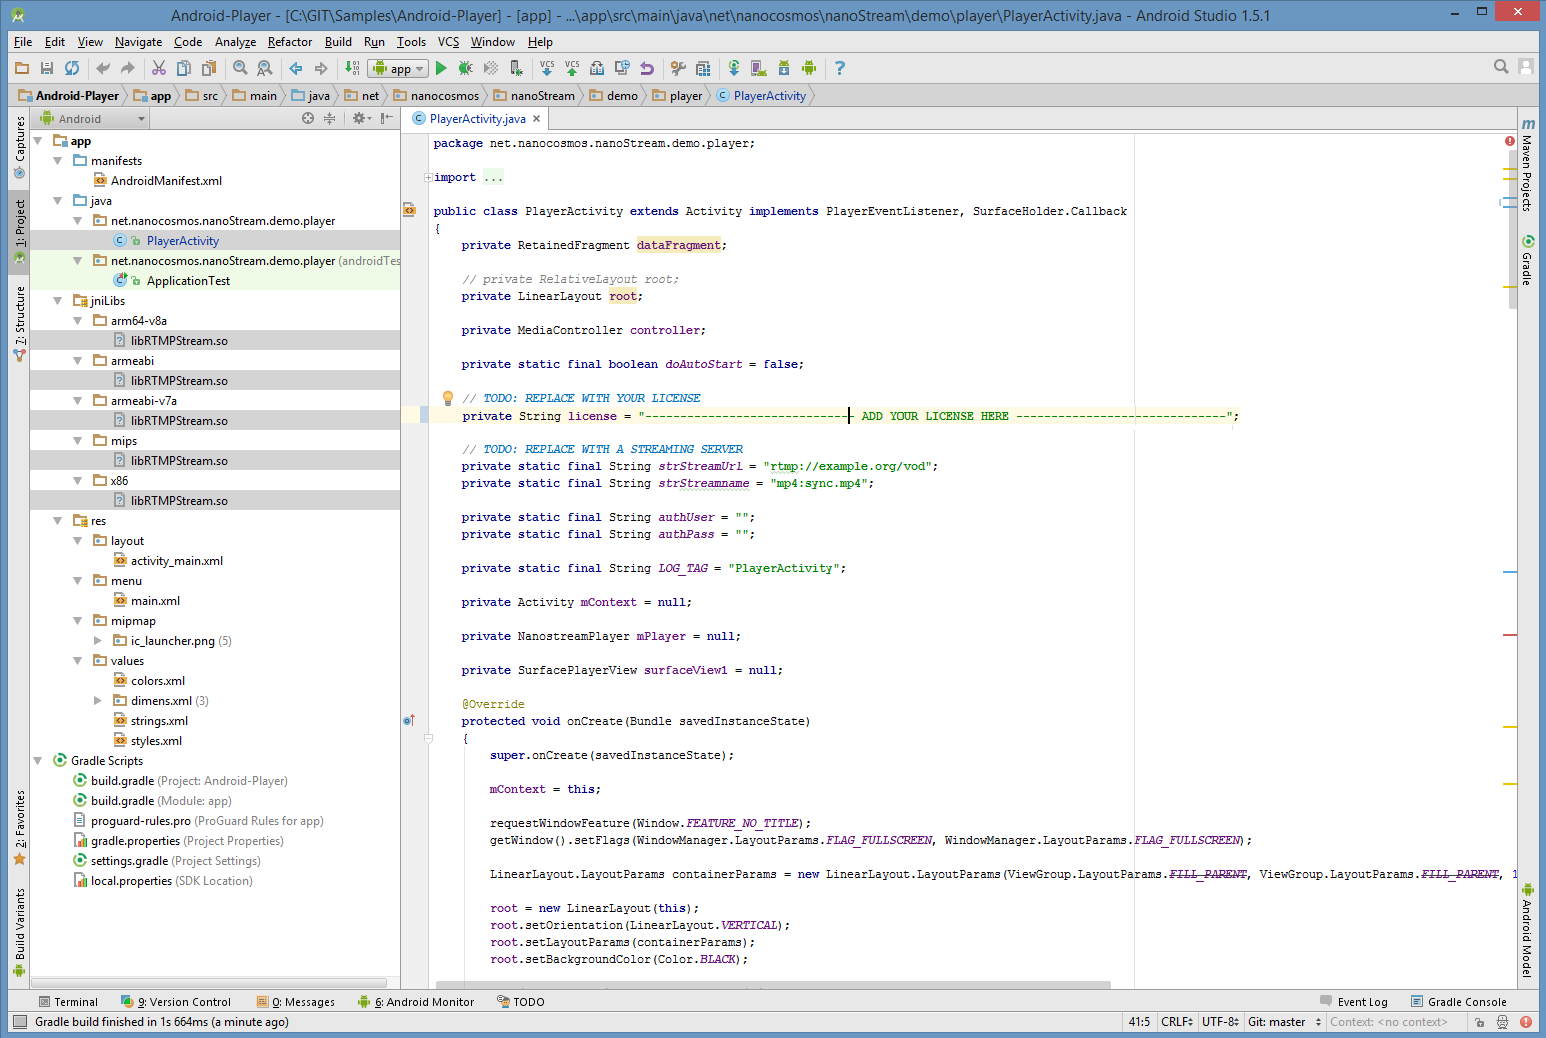Click the Search Everywhere magnifier icon

[x=1501, y=67]
